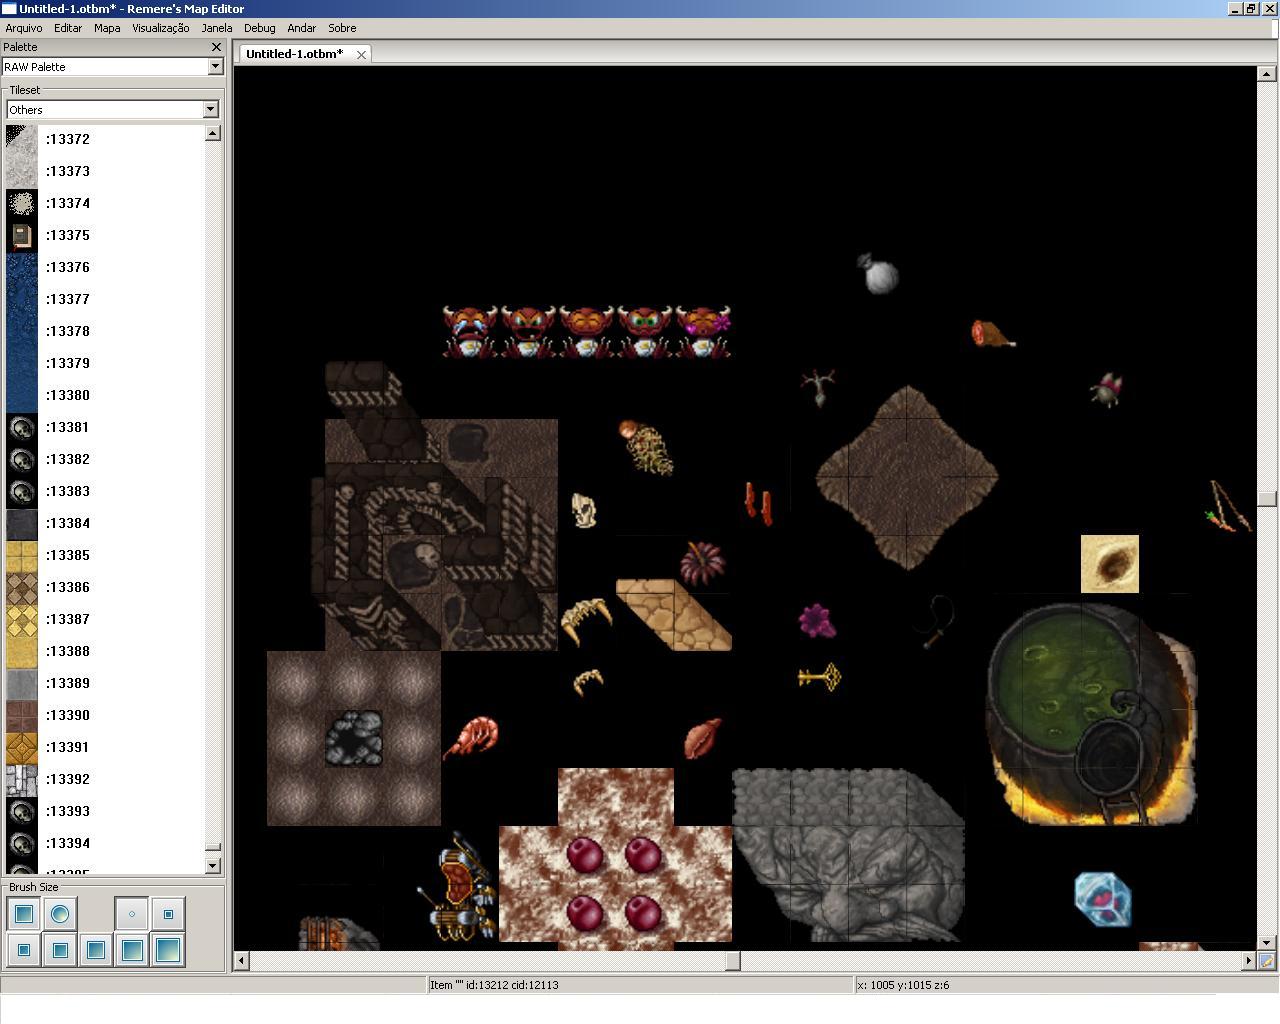Open the Janela menu
Screen dimensions: 1280x1024
pos(217,28)
